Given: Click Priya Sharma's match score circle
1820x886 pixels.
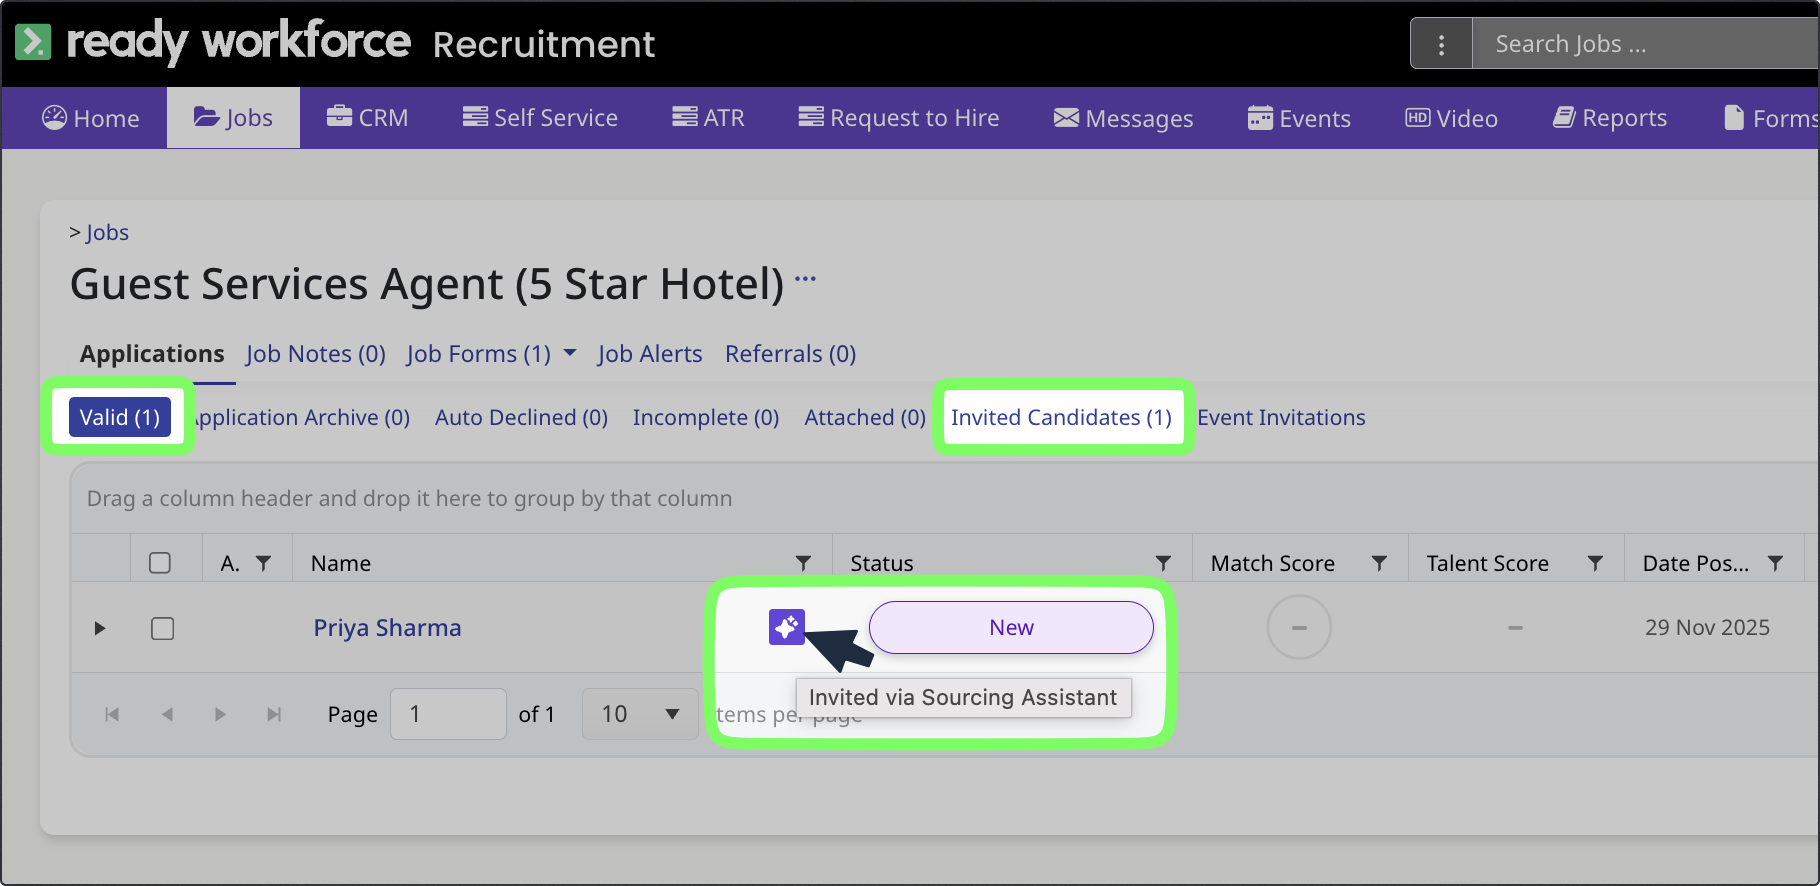Looking at the screenshot, I should pyautogui.click(x=1299, y=627).
